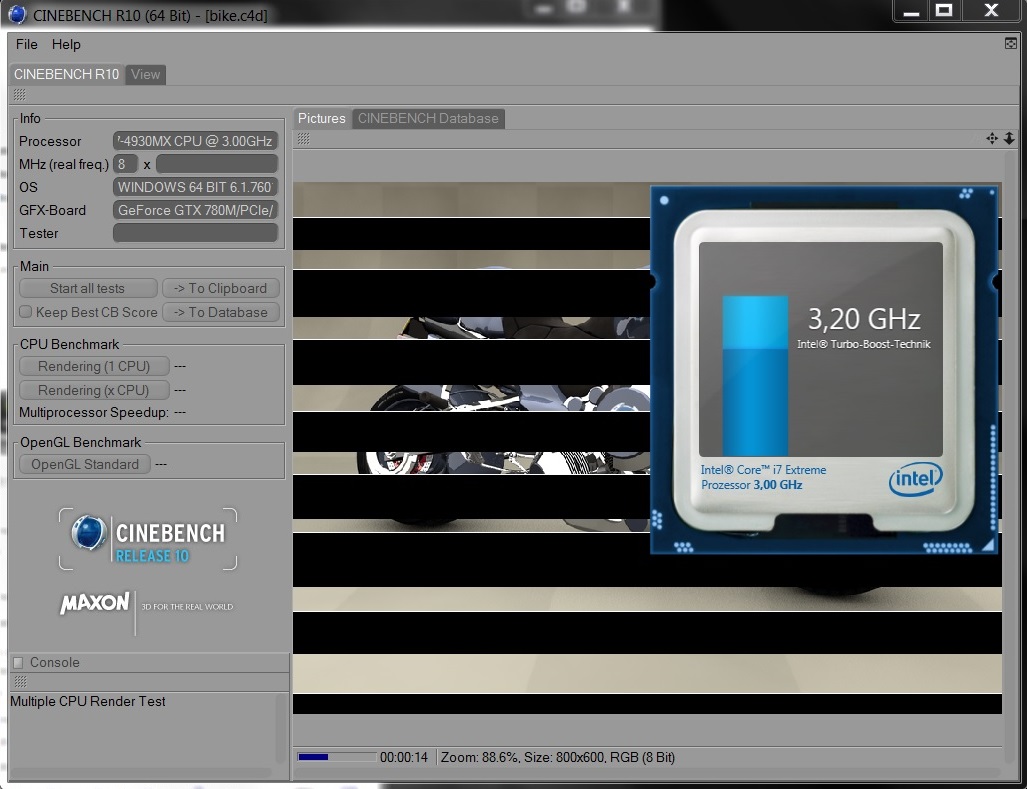The width and height of the screenshot is (1027, 789).
Task: Click the layout icon at menu bar right
Action: [1011, 43]
